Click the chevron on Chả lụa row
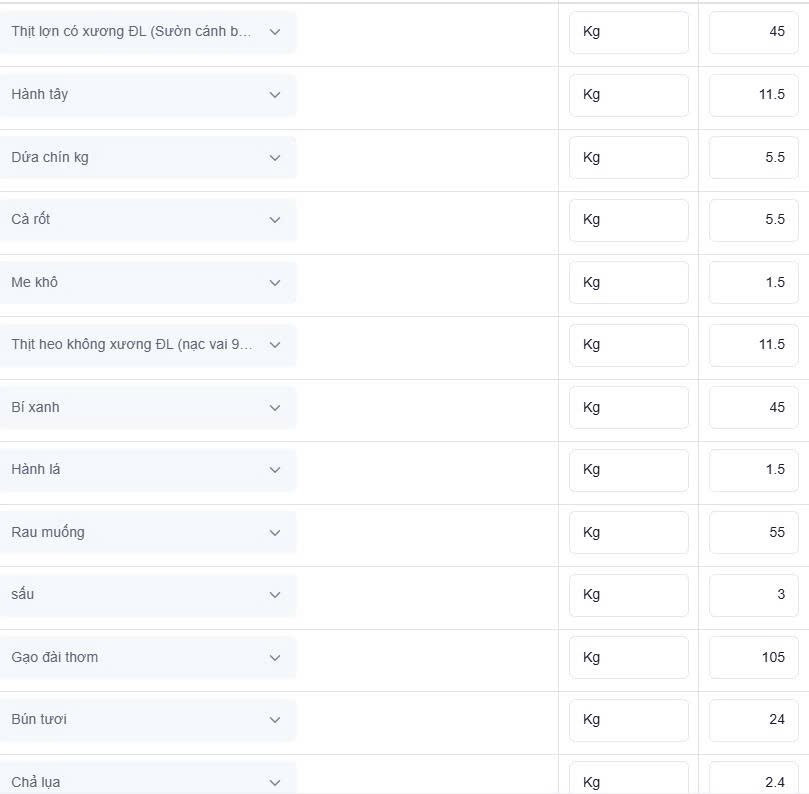Screen dimensions: 809x794 275,783
